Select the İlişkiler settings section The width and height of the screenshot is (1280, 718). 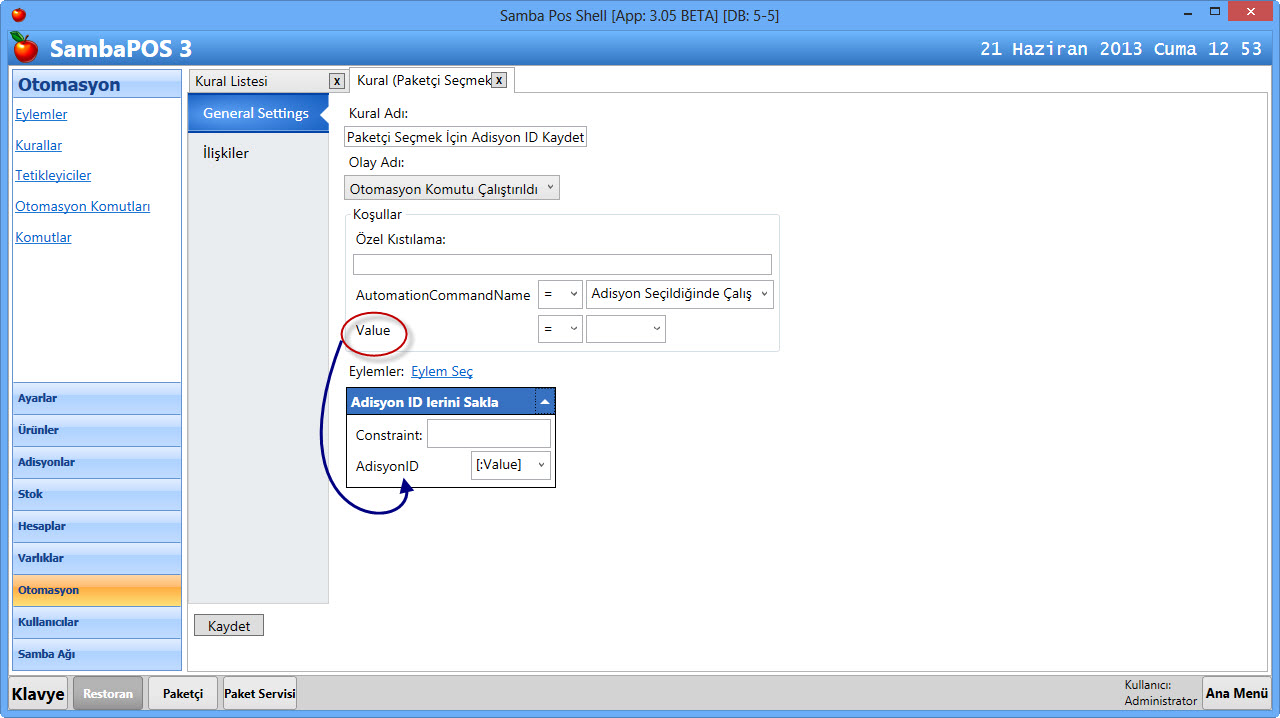tap(226, 153)
